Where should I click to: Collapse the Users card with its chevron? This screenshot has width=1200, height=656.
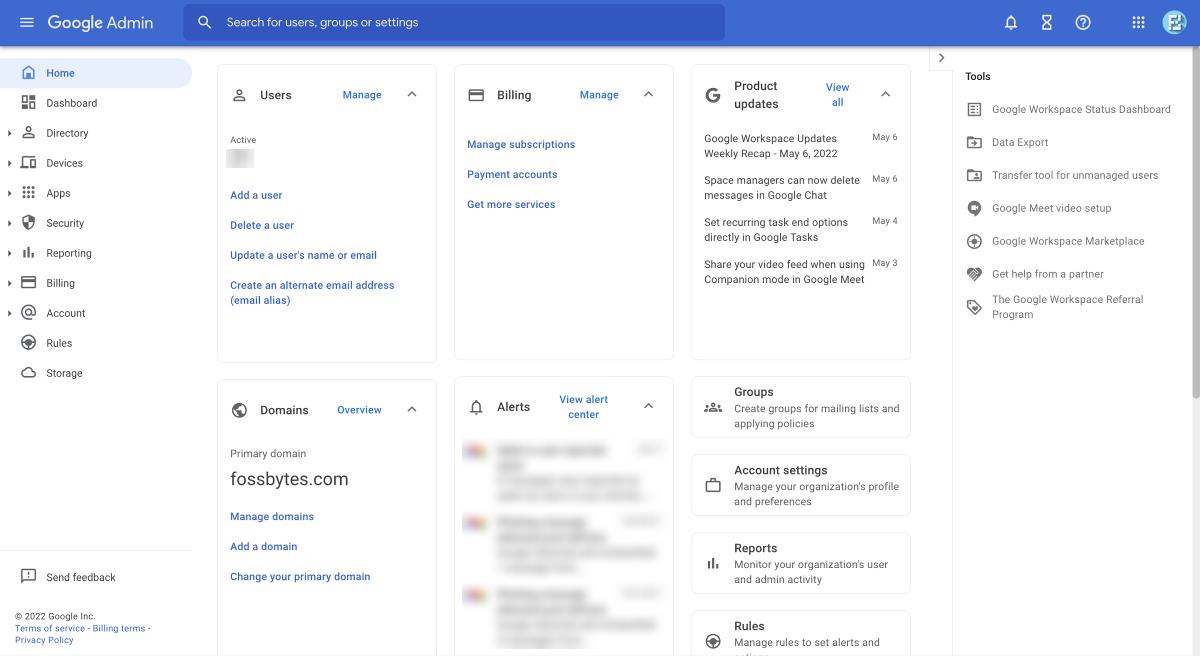click(411, 94)
